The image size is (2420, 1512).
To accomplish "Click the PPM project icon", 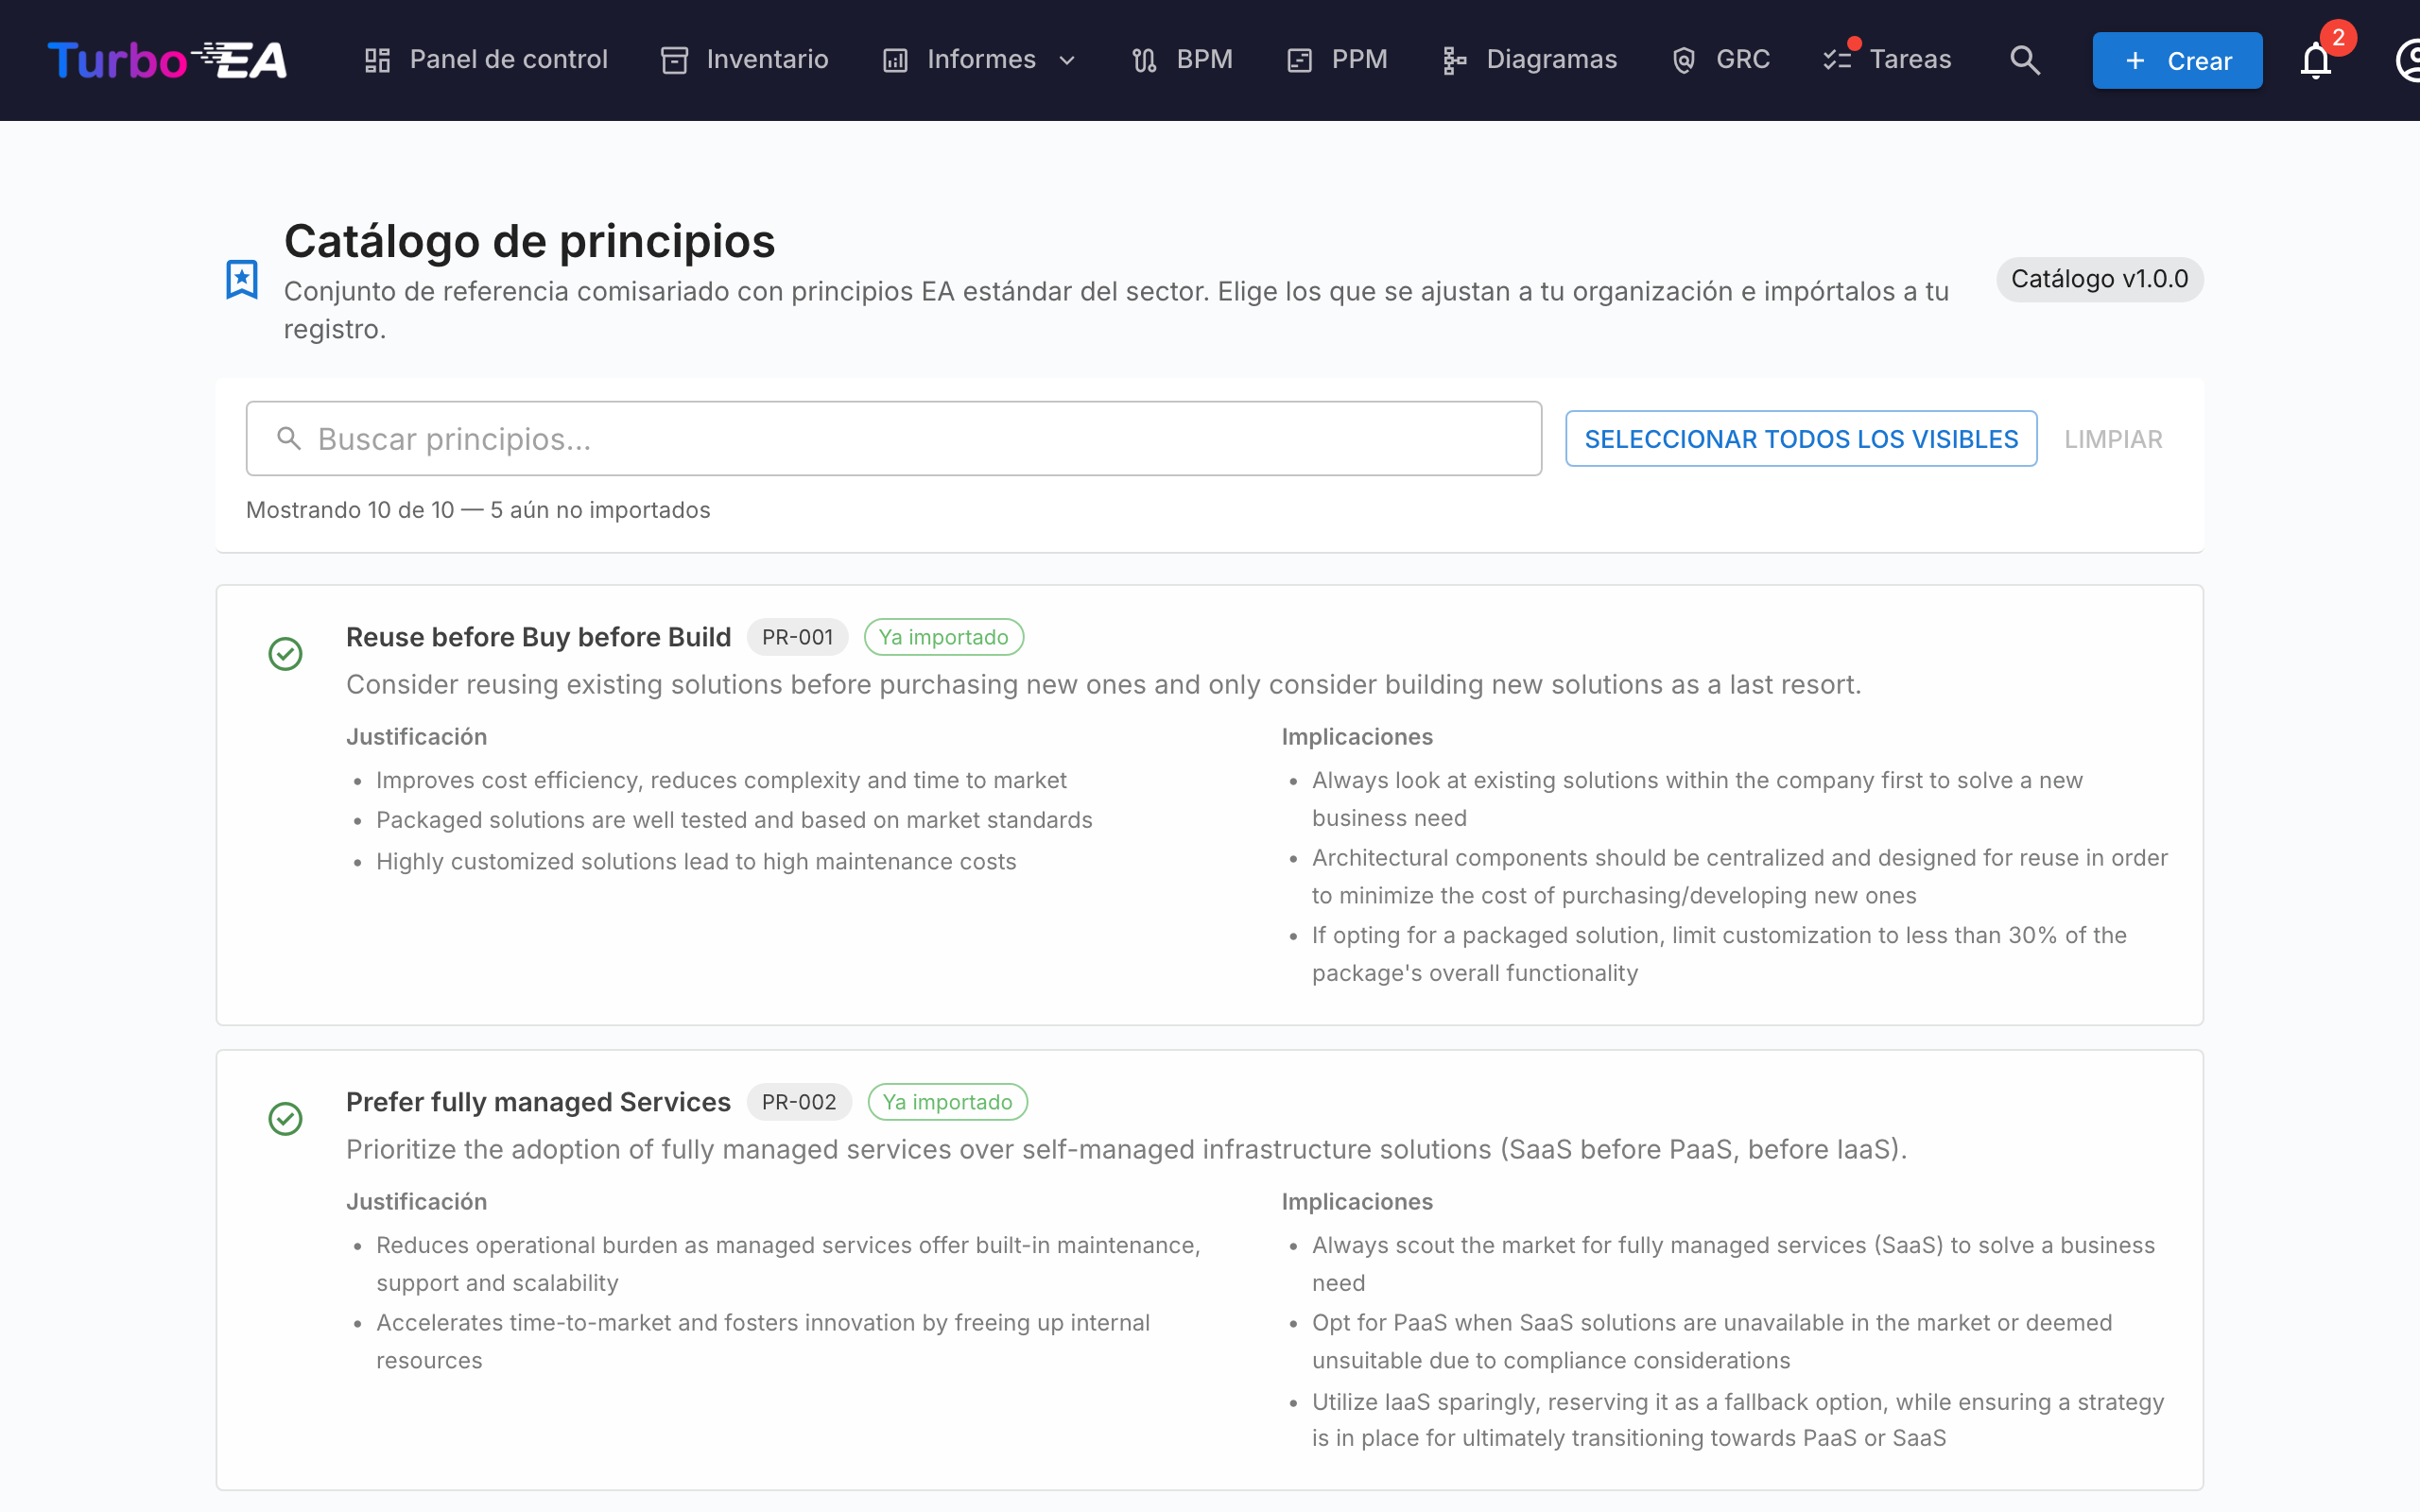I will point(1299,60).
